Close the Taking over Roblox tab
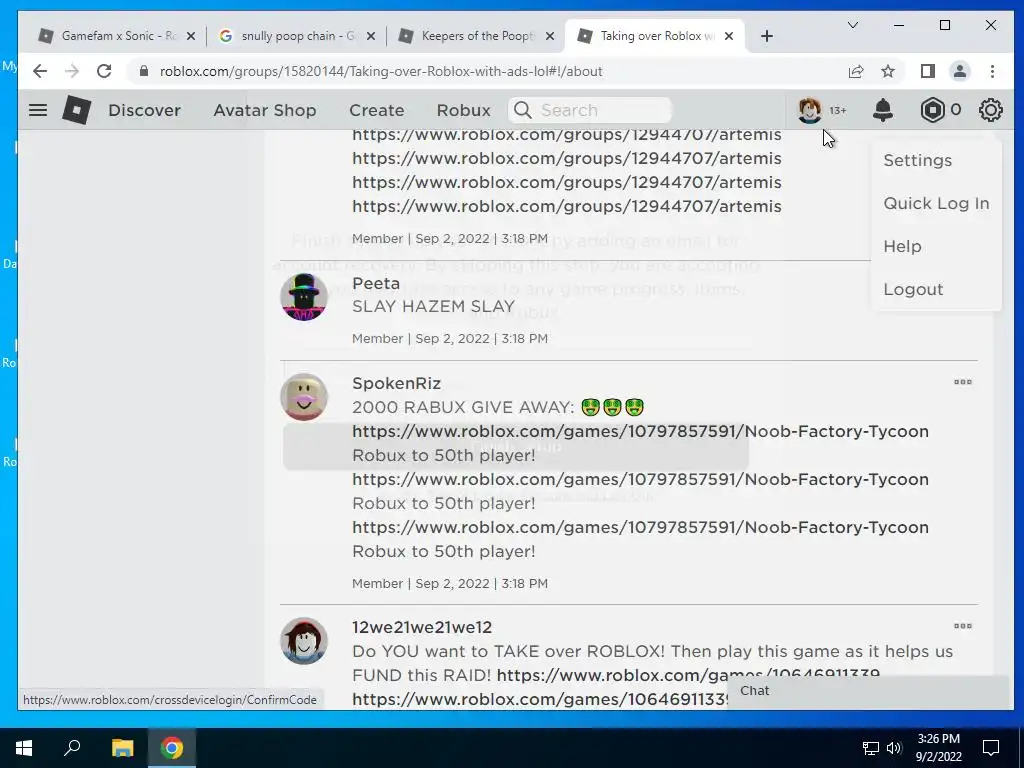This screenshot has width=1024, height=768. pyautogui.click(x=729, y=36)
